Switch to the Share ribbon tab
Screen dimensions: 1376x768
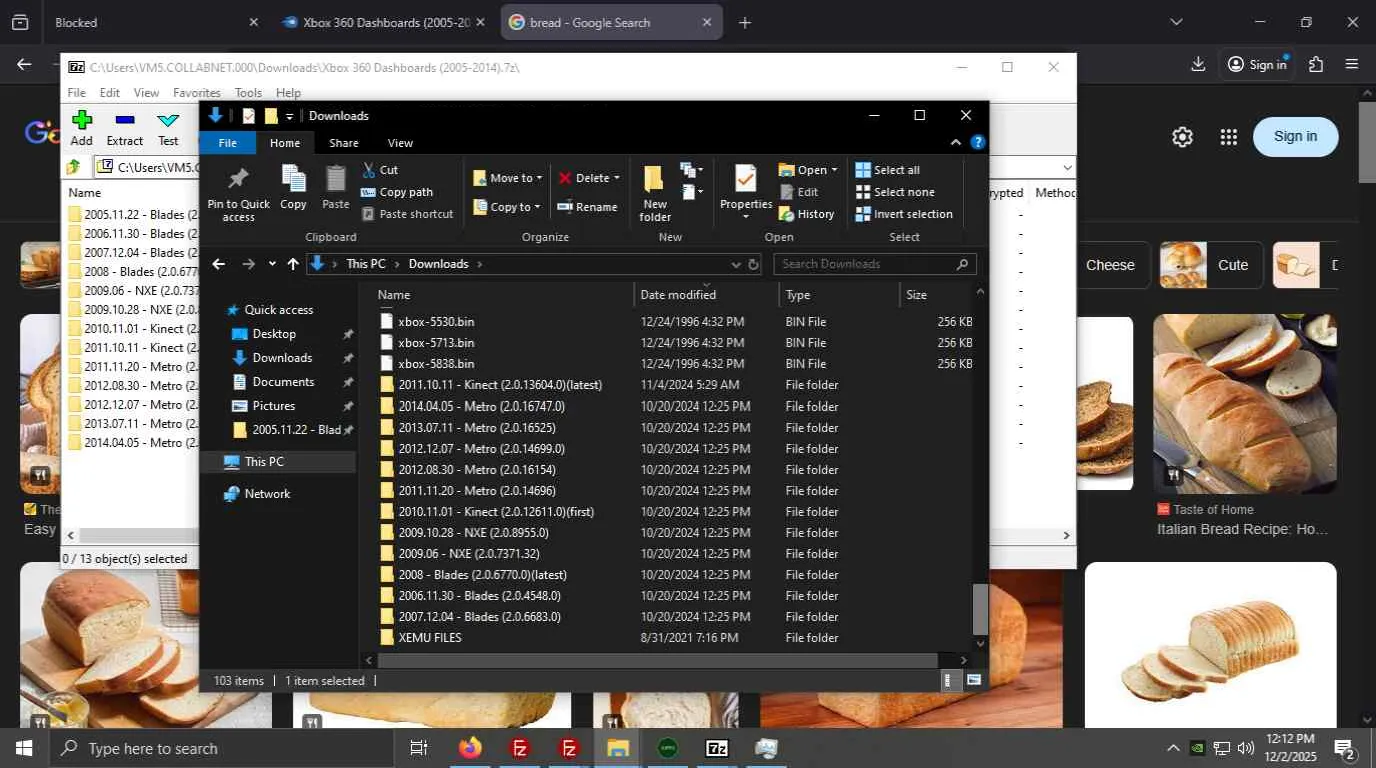tap(343, 143)
